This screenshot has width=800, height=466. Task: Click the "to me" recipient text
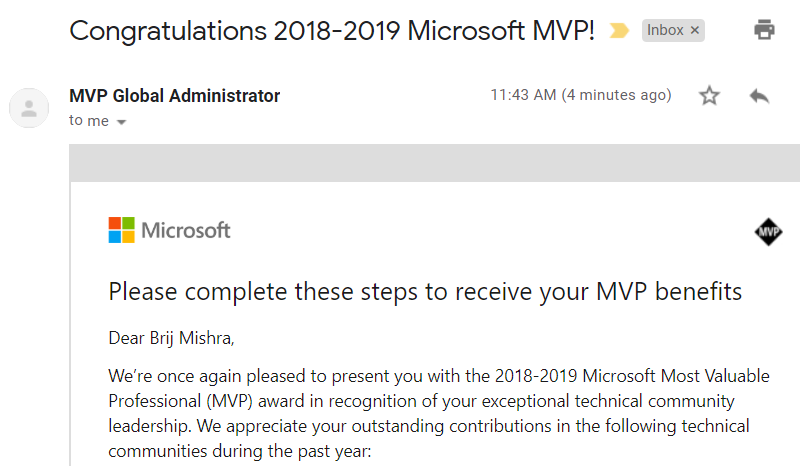[x=89, y=121]
